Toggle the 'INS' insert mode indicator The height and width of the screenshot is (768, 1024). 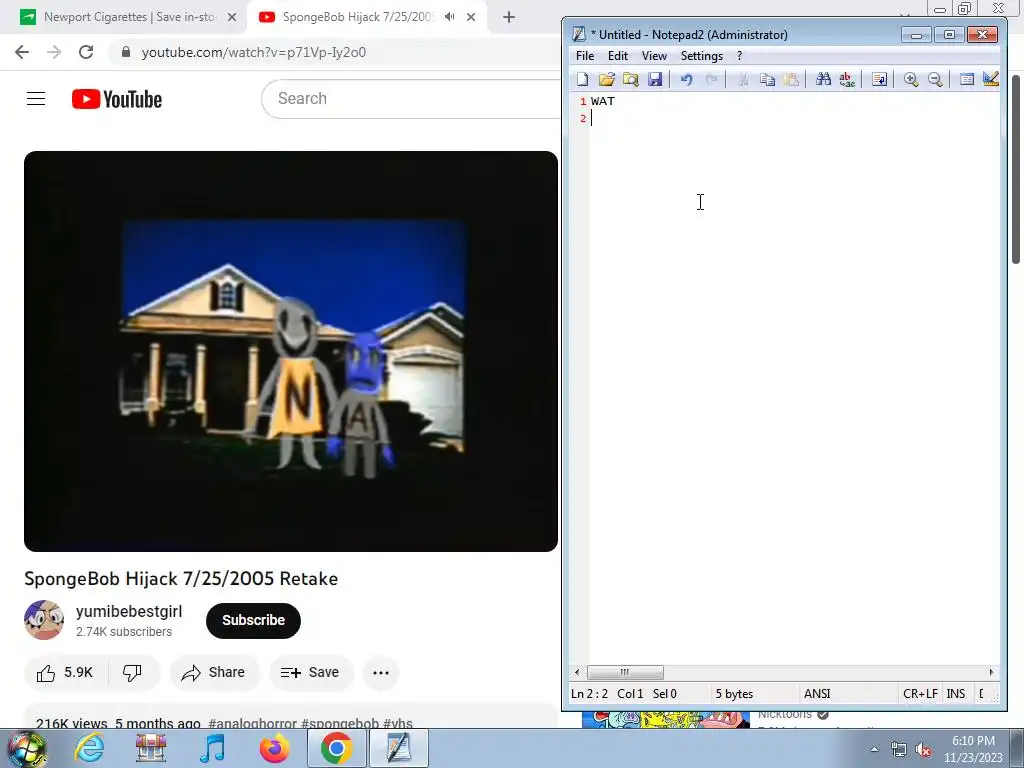click(955, 694)
